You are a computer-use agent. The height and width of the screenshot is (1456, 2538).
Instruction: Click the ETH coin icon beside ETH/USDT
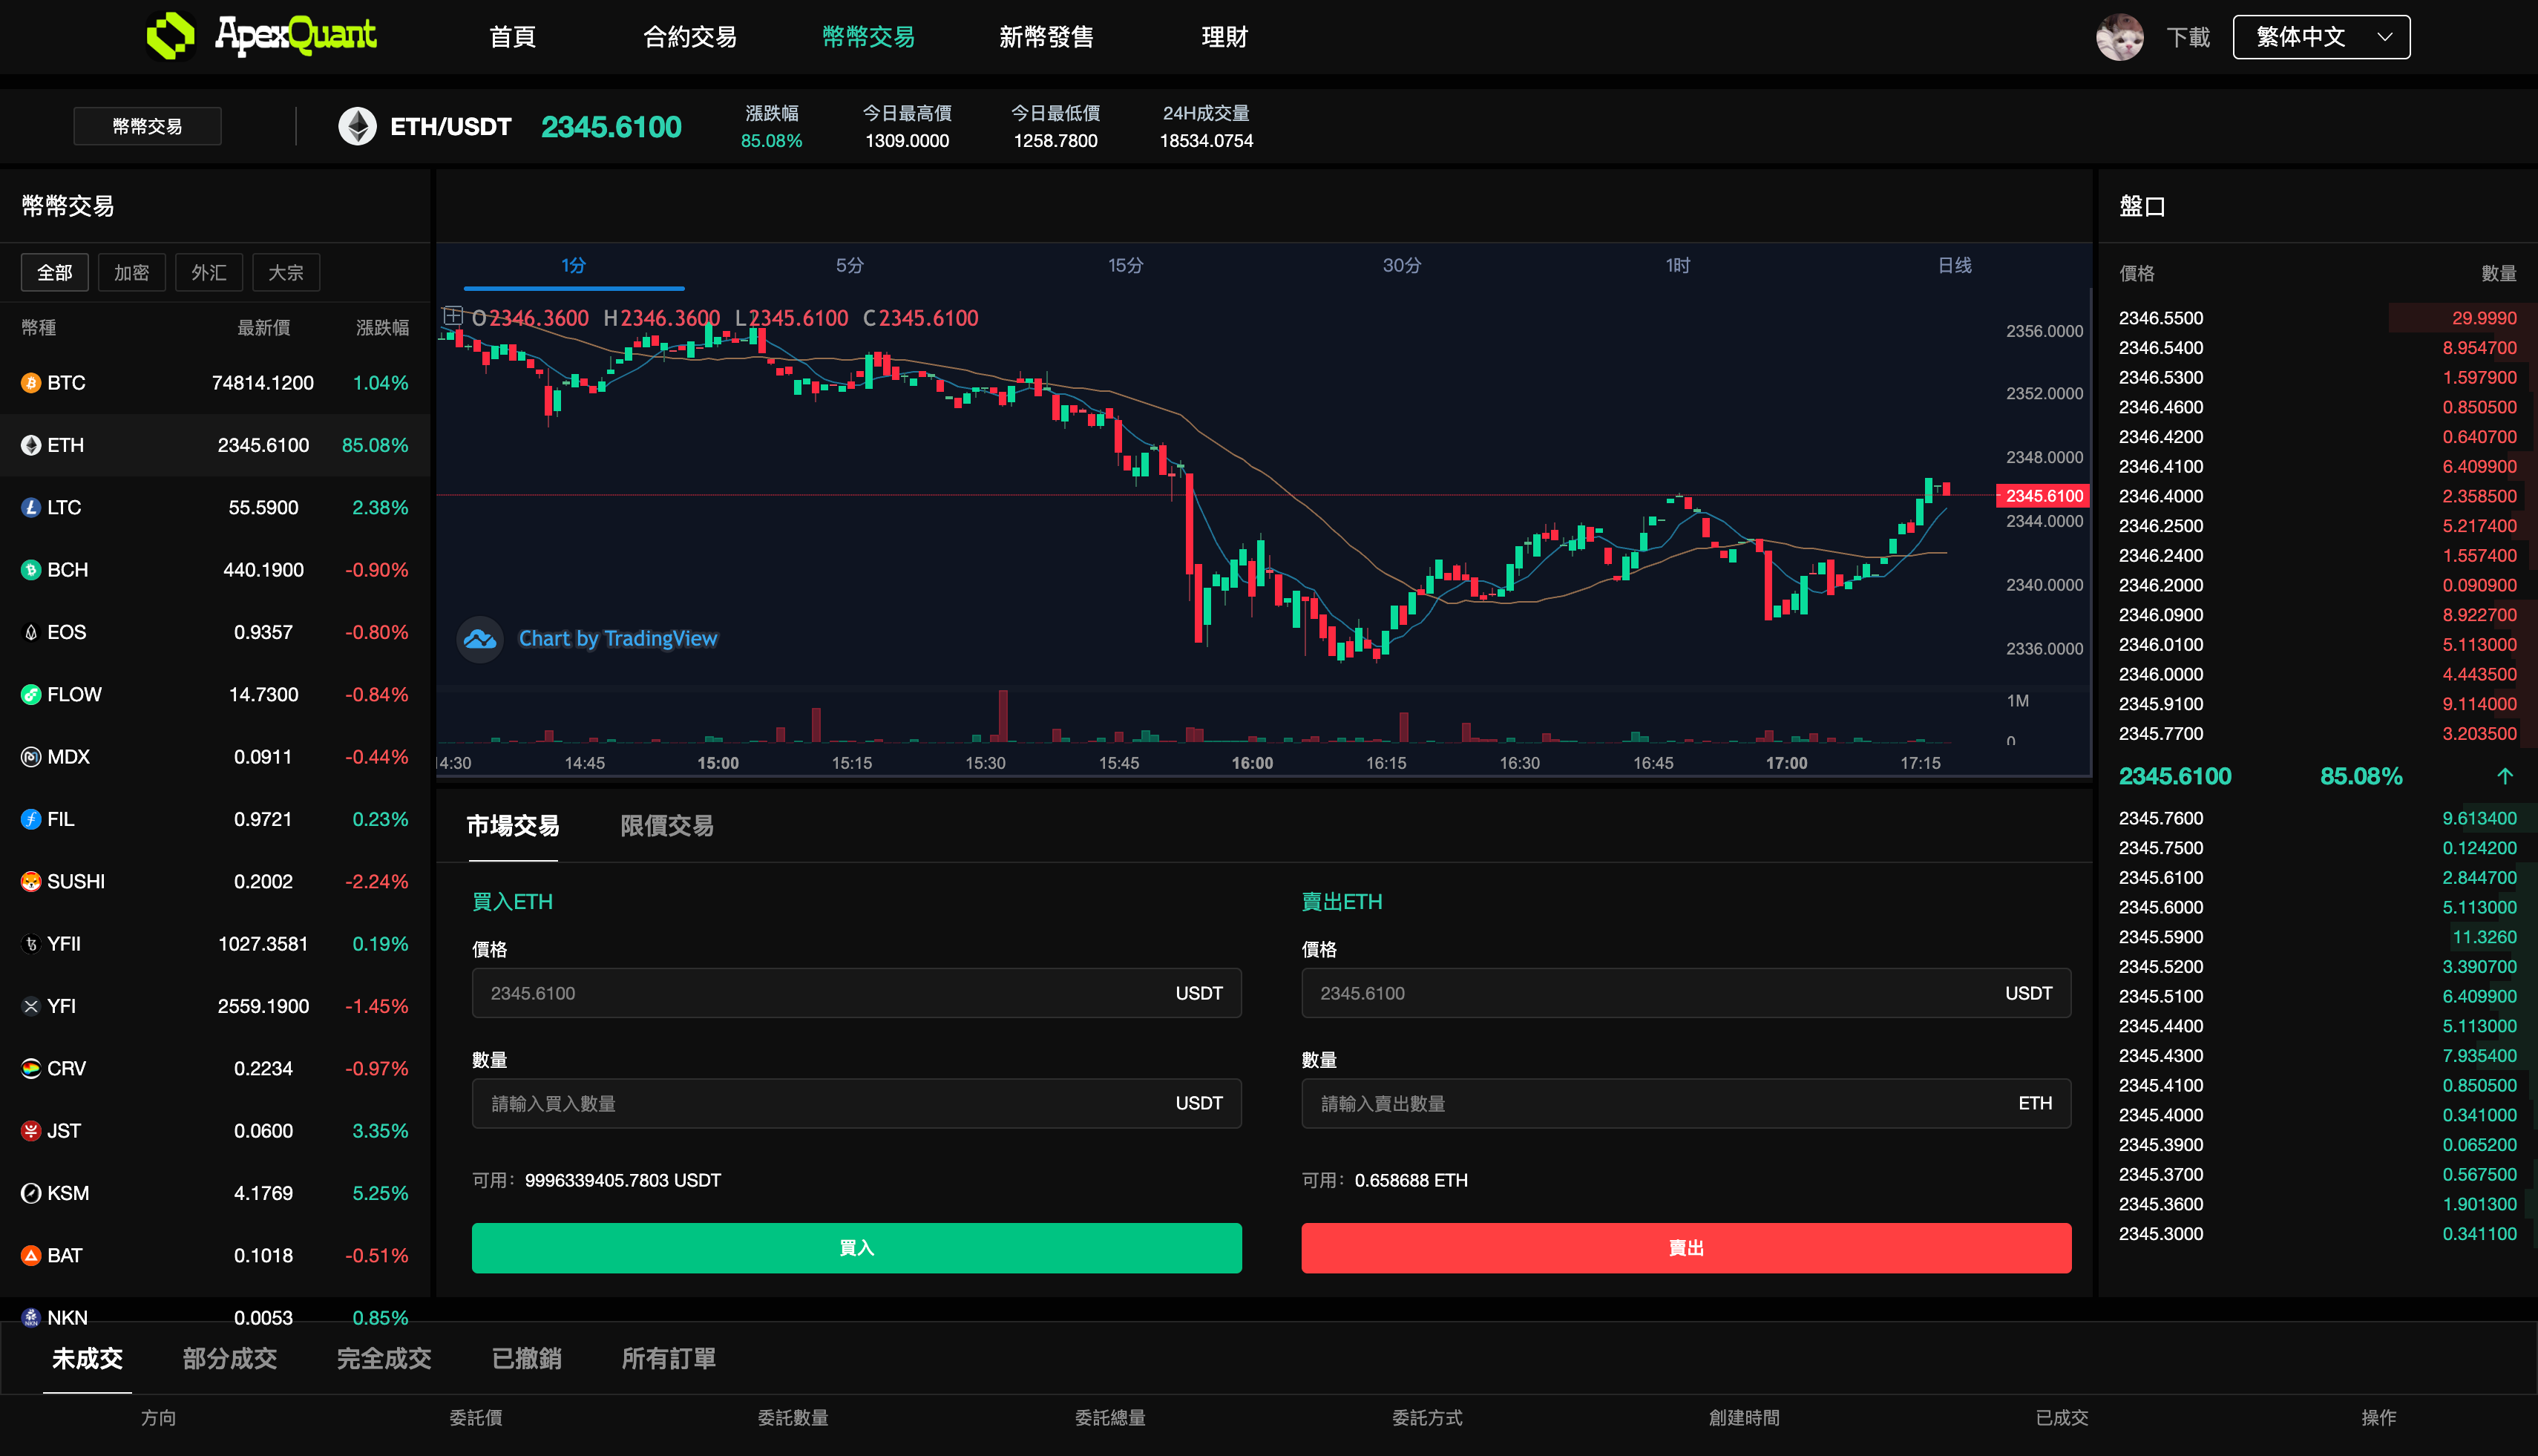(x=357, y=127)
